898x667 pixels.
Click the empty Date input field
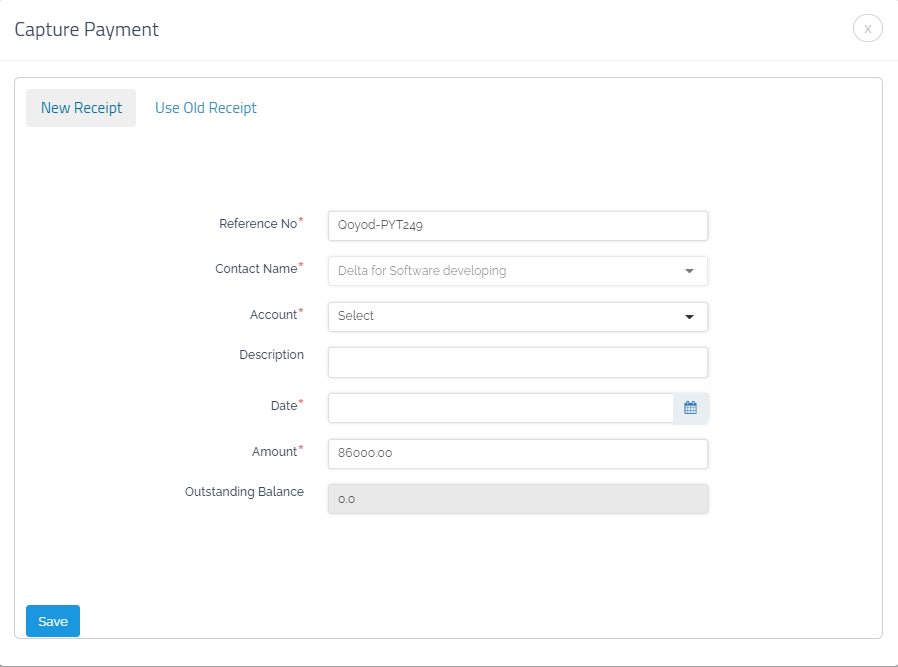tap(500, 408)
